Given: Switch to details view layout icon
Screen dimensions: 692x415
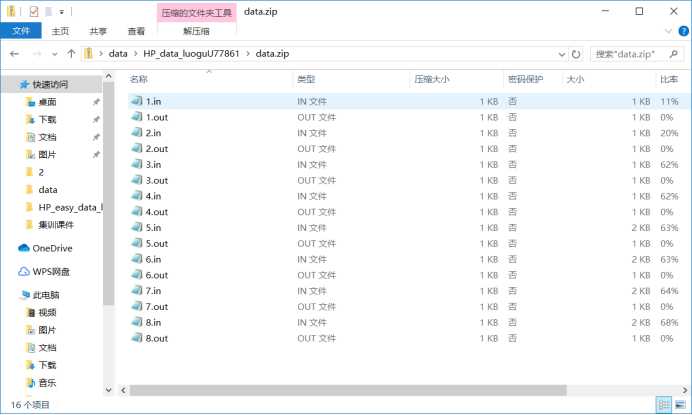Looking at the screenshot, I should (x=663, y=404).
